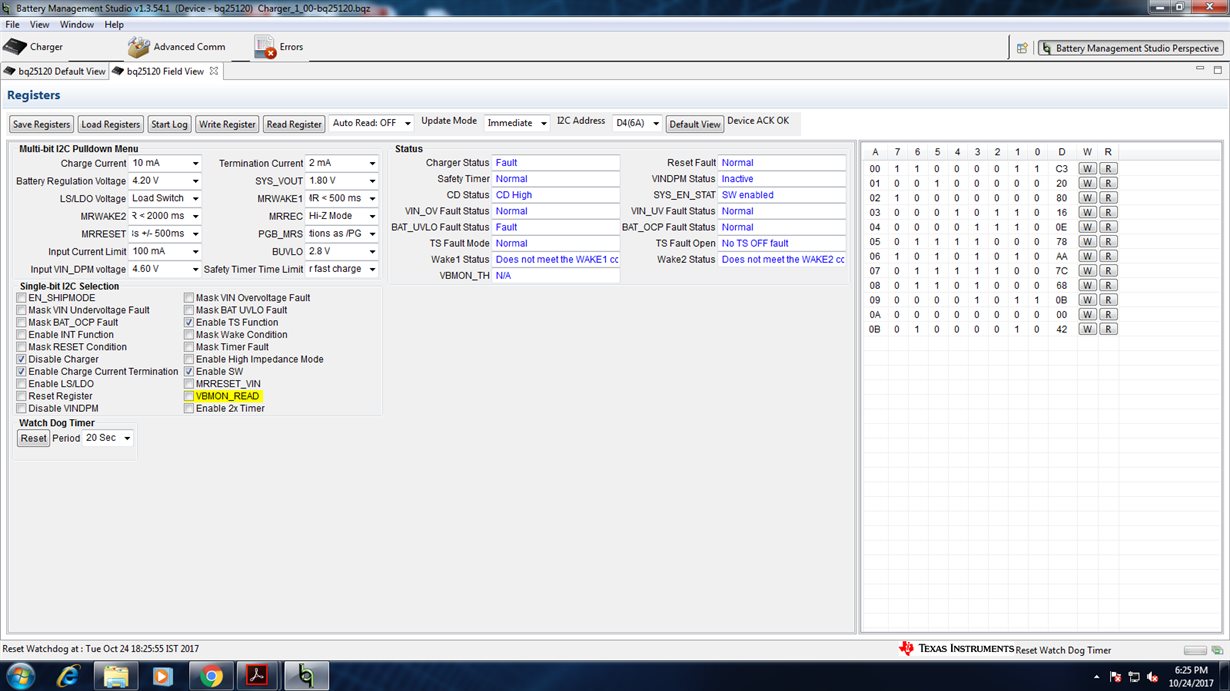The width and height of the screenshot is (1230, 691).
Task: Uncheck Disable Charger checkbox
Action: (x=21, y=359)
